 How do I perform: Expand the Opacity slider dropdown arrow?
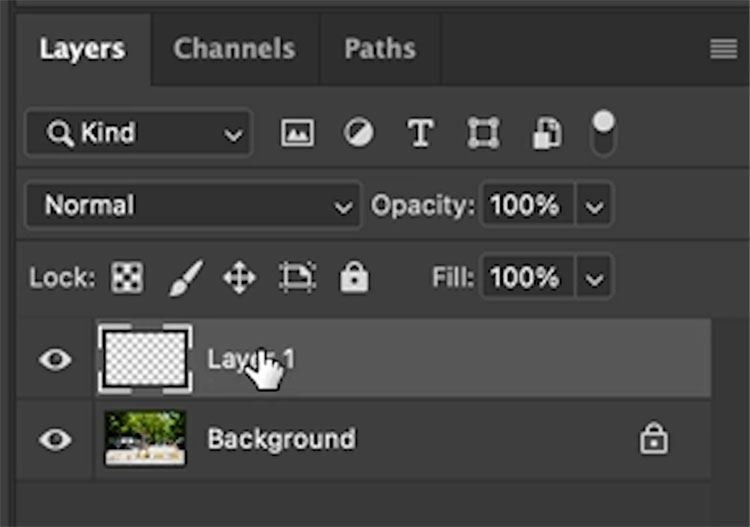[x=594, y=206]
